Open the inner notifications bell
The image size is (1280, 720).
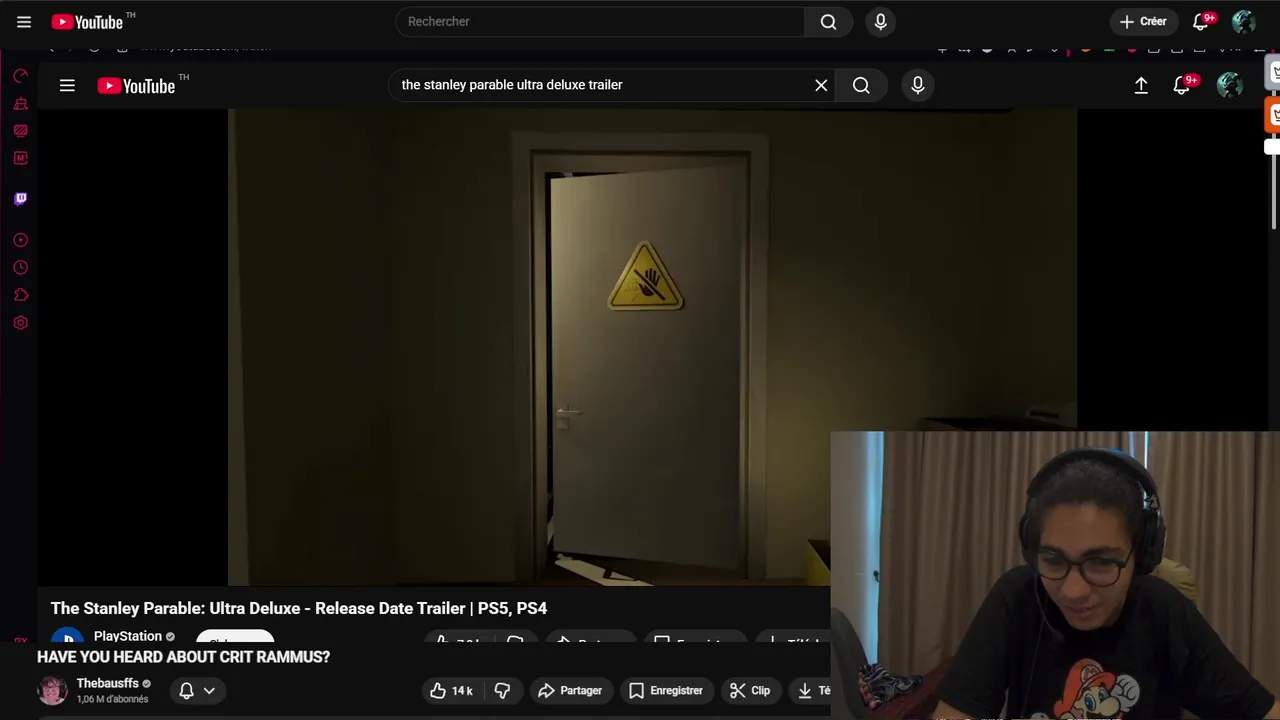[1183, 85]
